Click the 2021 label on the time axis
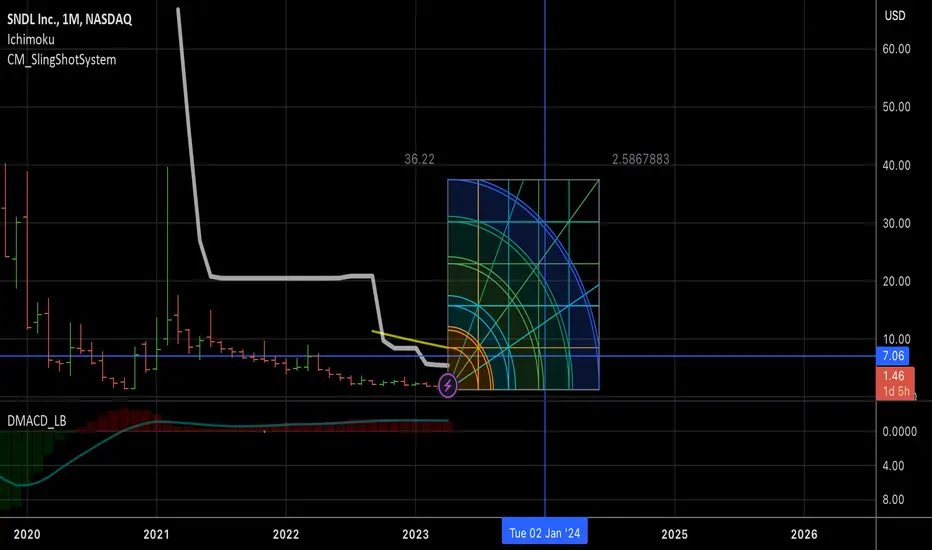This screenshot has width=932, height=550. click(156, 534)
